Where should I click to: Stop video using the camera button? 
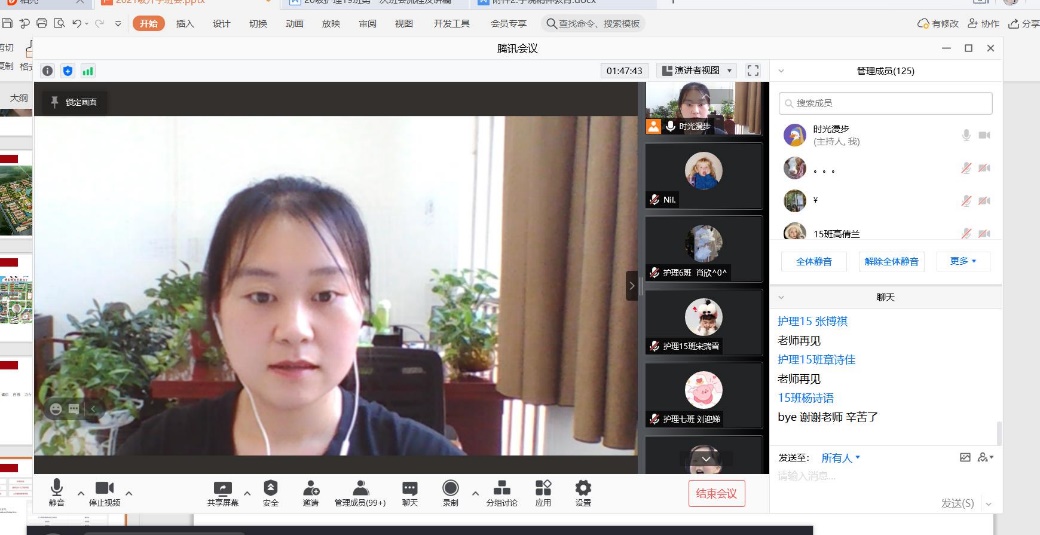(x=104, y=488)
